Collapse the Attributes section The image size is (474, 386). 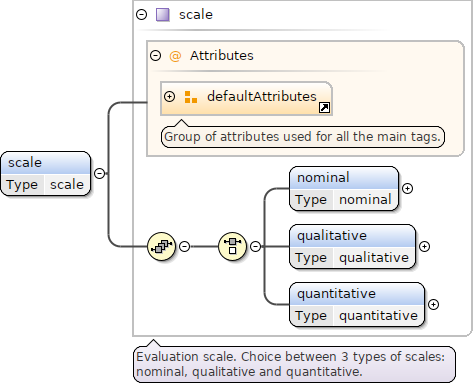coord(155,55)
